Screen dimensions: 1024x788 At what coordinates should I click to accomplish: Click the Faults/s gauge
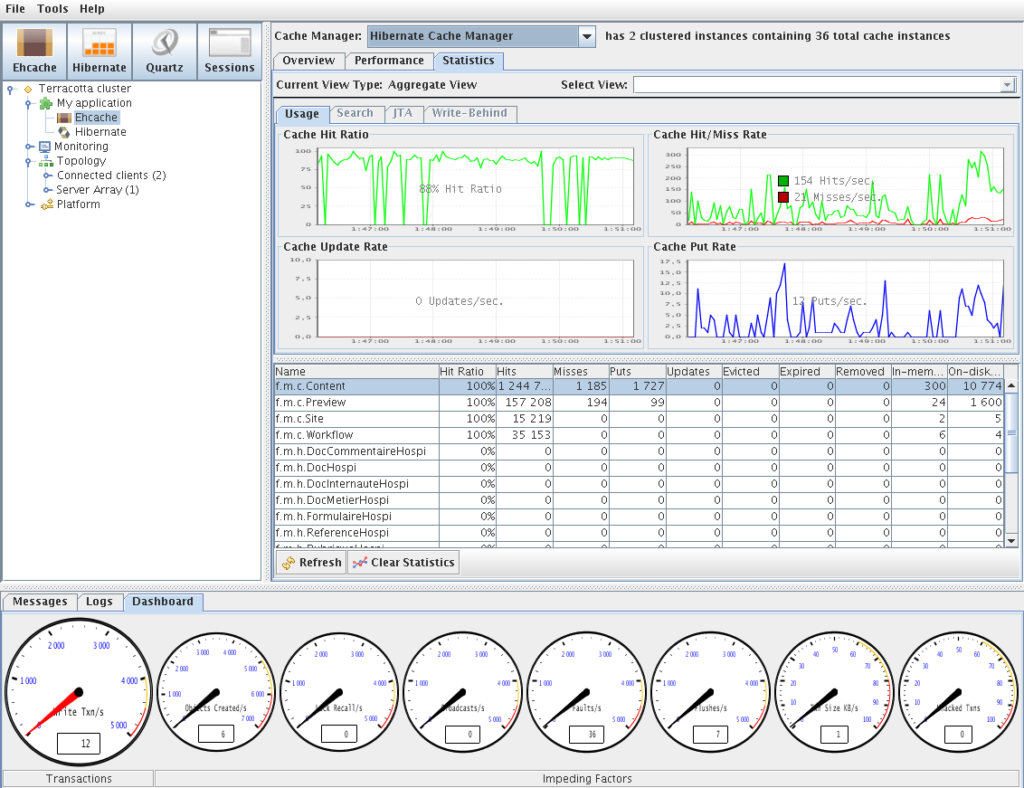pos(586,692)
